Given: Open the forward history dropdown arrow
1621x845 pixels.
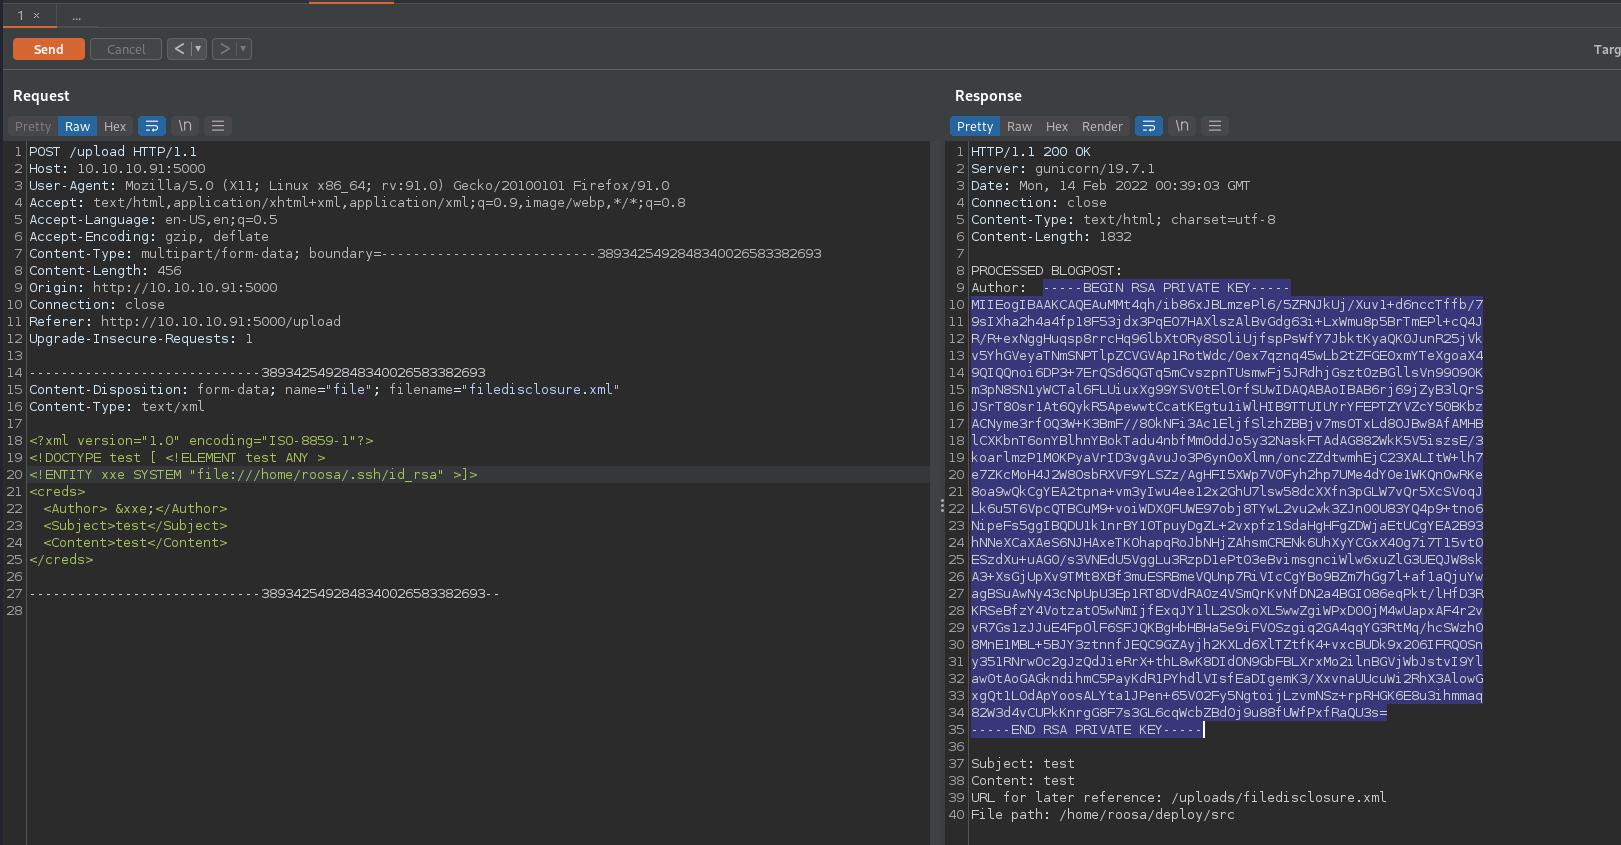Looking at the screenshot, I should (x=243, y=48).
